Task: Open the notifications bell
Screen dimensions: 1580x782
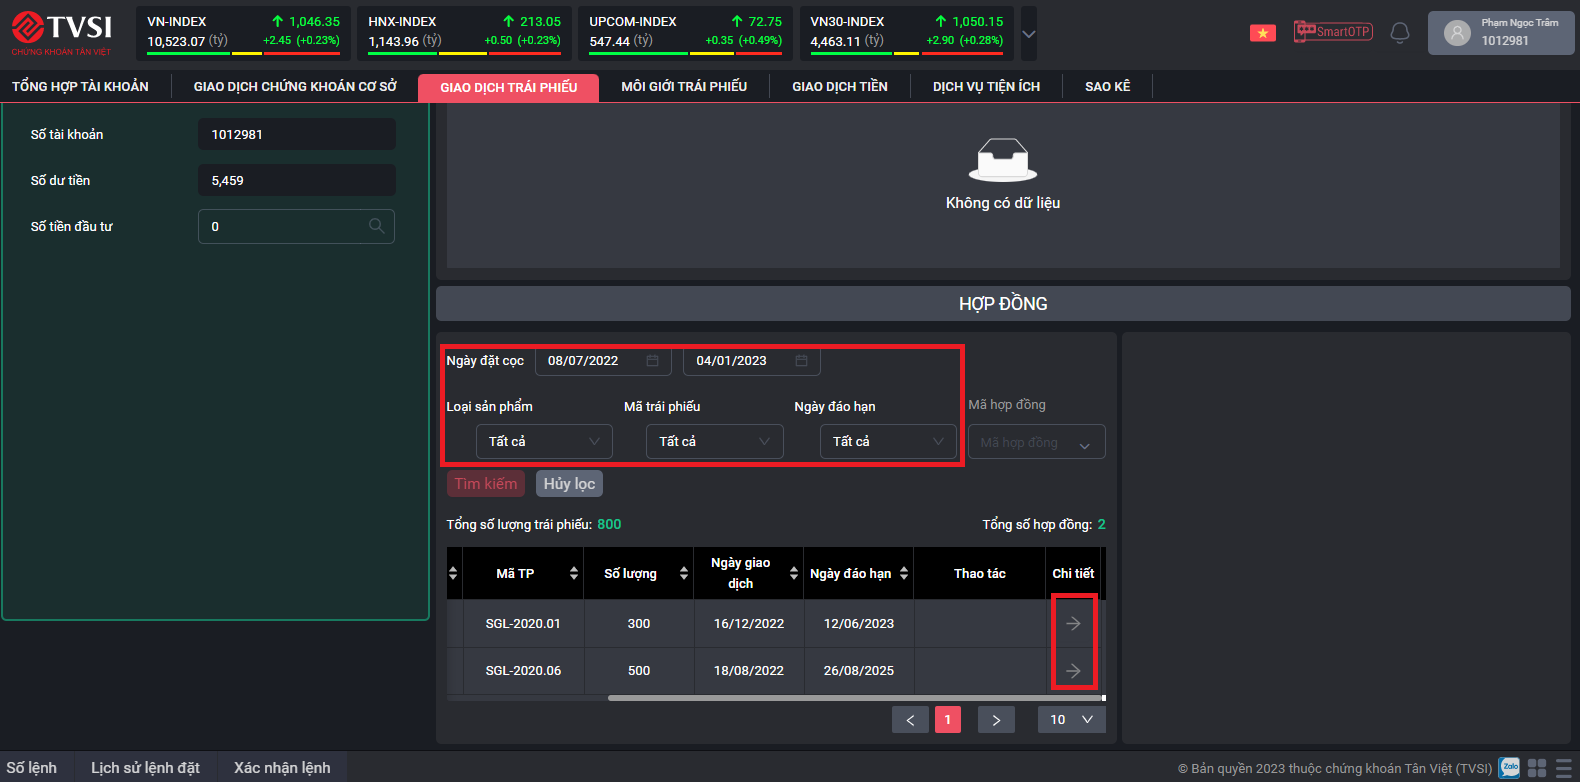Action: 1400,33
